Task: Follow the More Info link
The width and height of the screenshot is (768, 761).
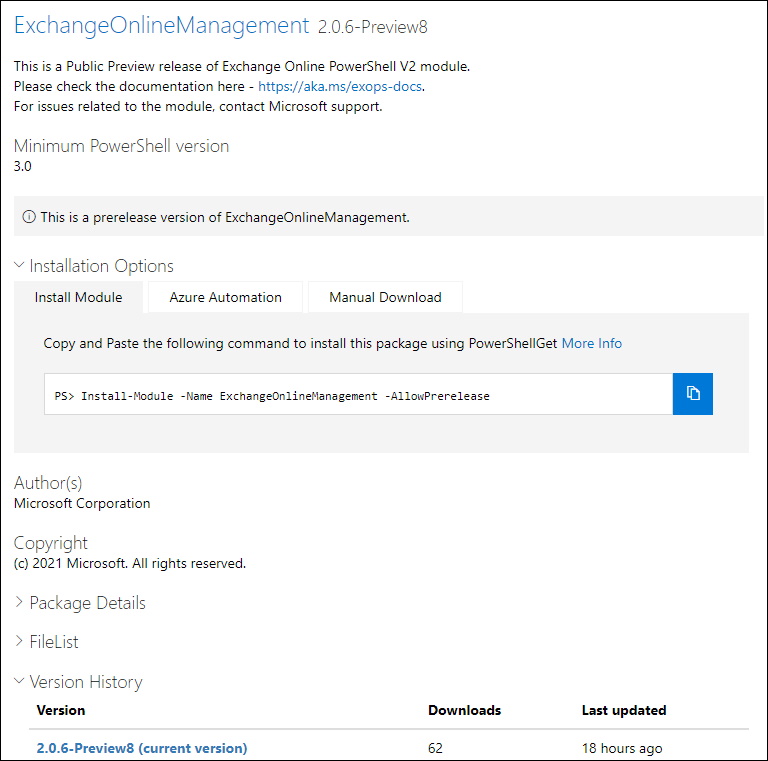Action: click(592, 343)
